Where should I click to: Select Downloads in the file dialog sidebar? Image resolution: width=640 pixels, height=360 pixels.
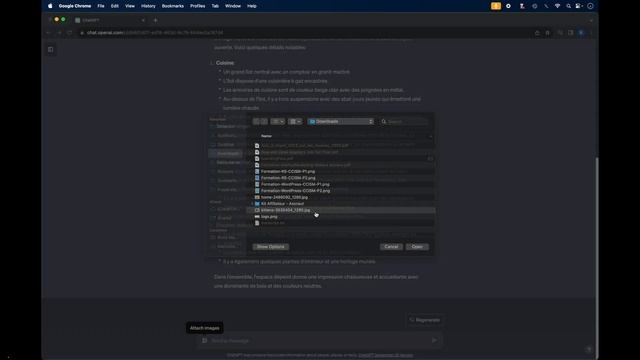tap(226, 153)
